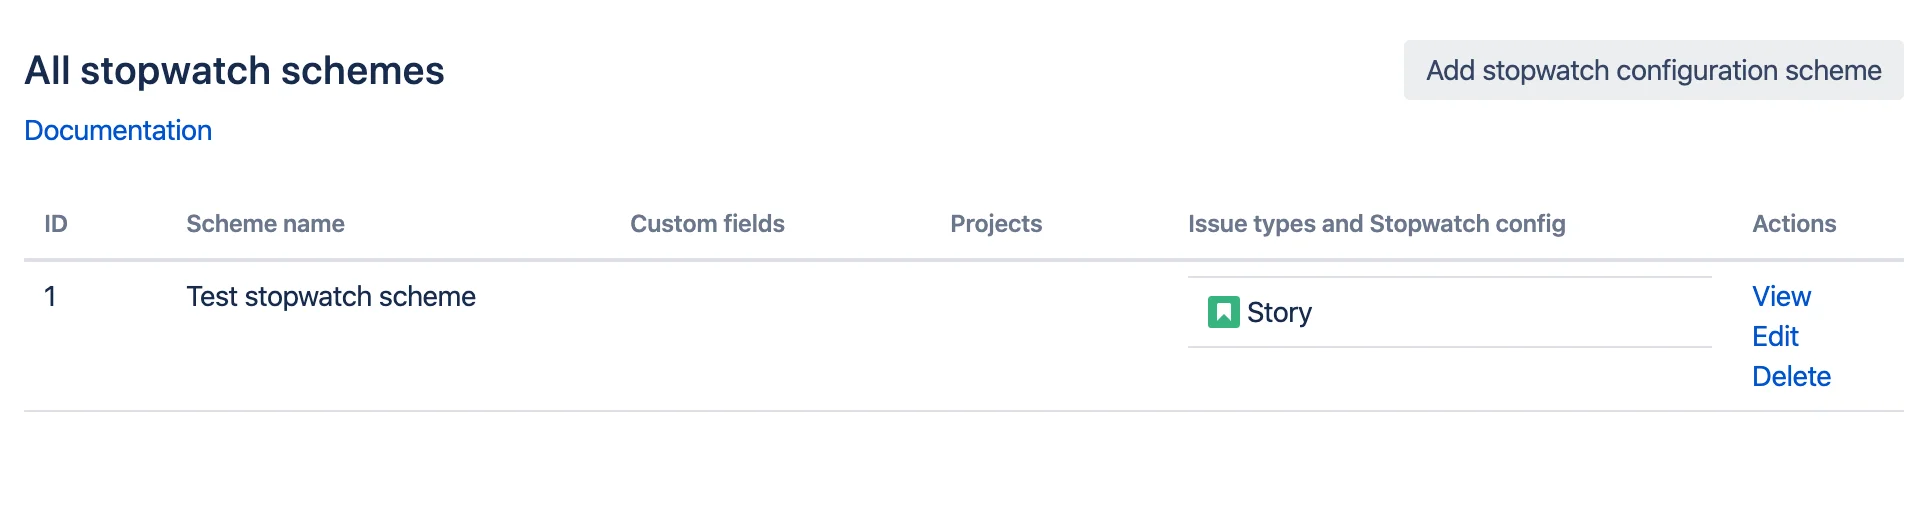
Task: Click empty Custom fields cell of scheme row
Action: pyautogui.click(x=770, y=336)
